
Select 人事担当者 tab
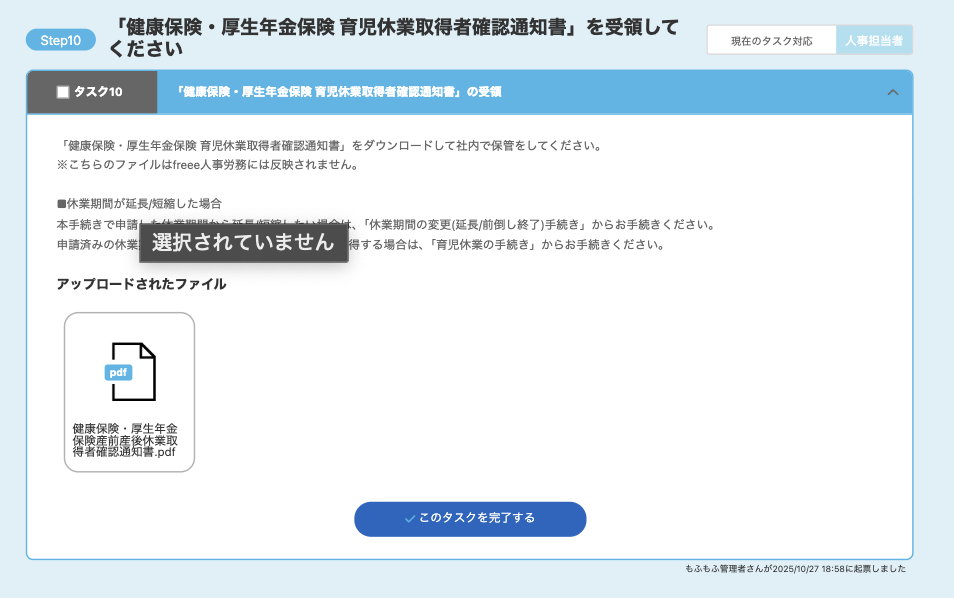pyautogui.click(x=874, y=41)
